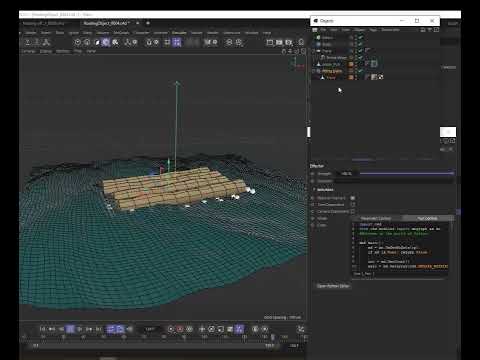Open the Help menu
Viewport: 480px width, 360px height.
coord(267,33)
